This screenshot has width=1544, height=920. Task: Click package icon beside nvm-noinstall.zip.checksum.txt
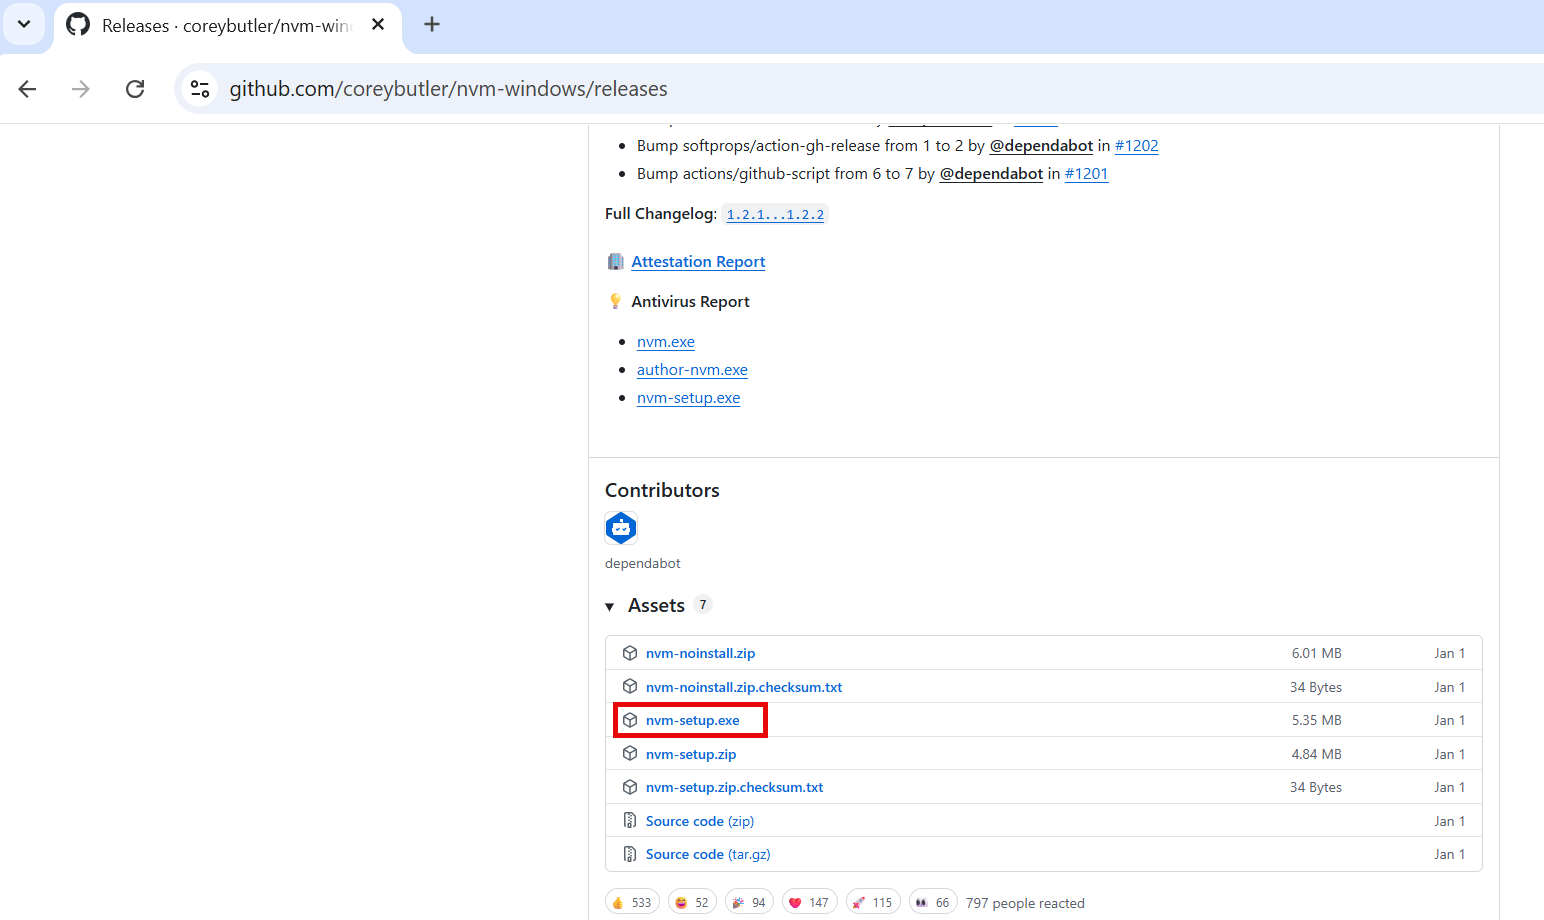tap(630, 686)
